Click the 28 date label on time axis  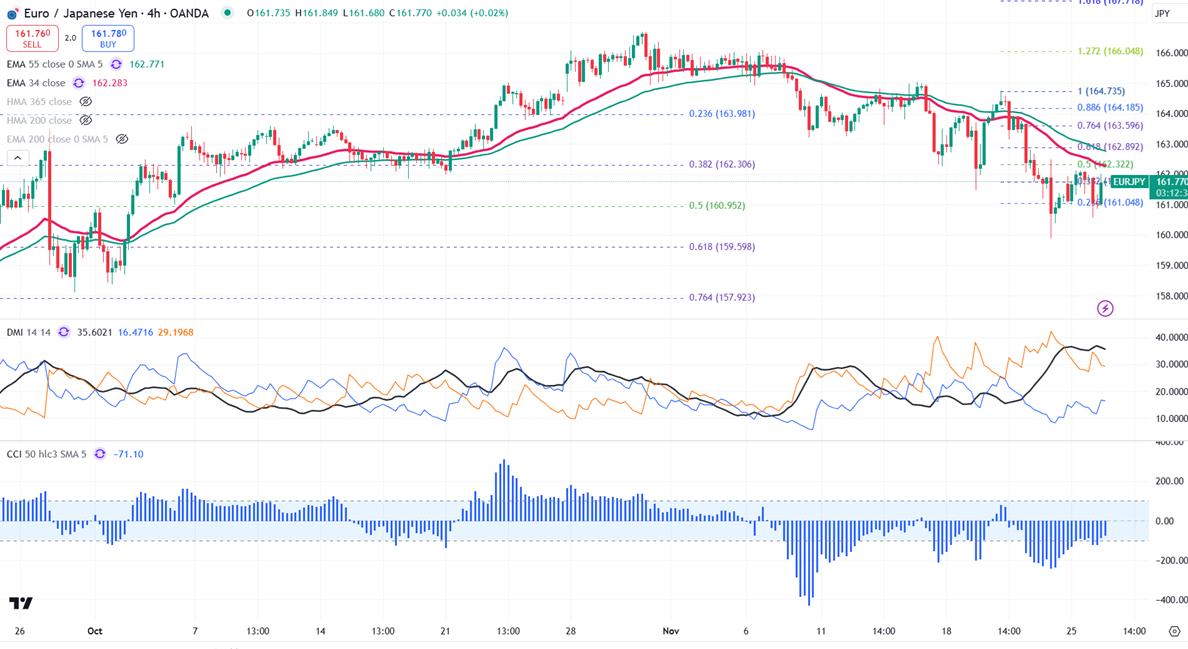(x=571, y=631)
